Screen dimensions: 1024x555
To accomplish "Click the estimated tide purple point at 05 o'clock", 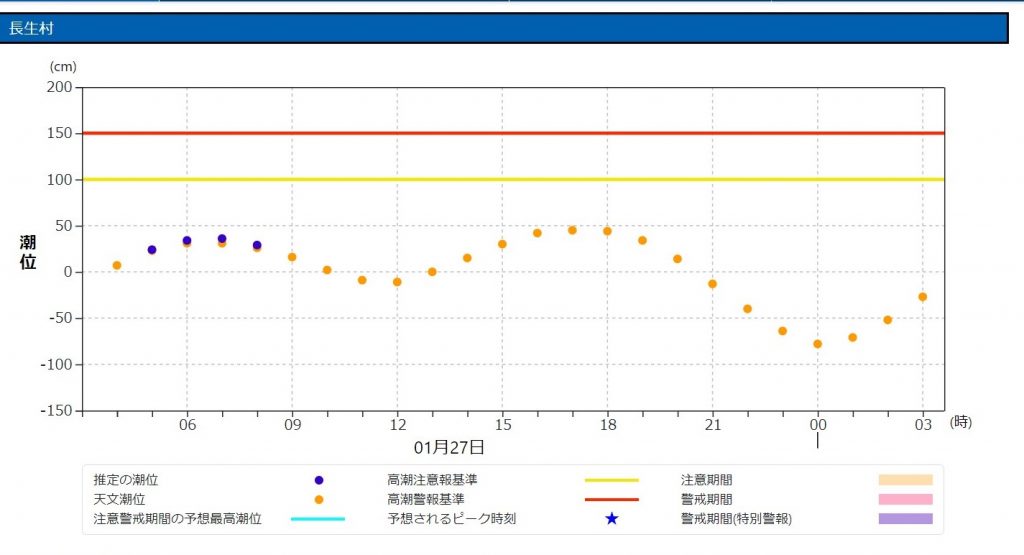I will [x=152, y=250].
